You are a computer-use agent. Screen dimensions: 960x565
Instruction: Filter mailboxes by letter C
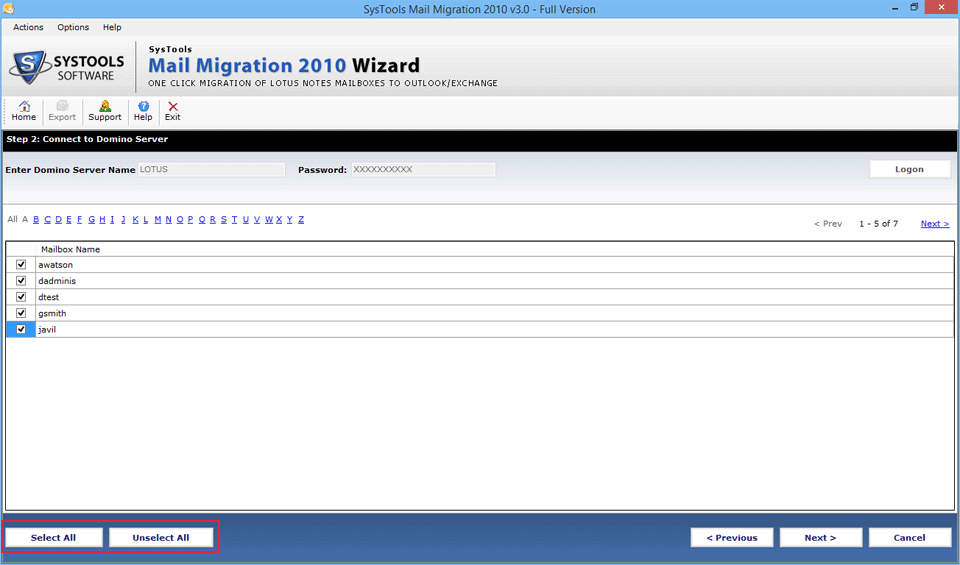coord(47,219)
